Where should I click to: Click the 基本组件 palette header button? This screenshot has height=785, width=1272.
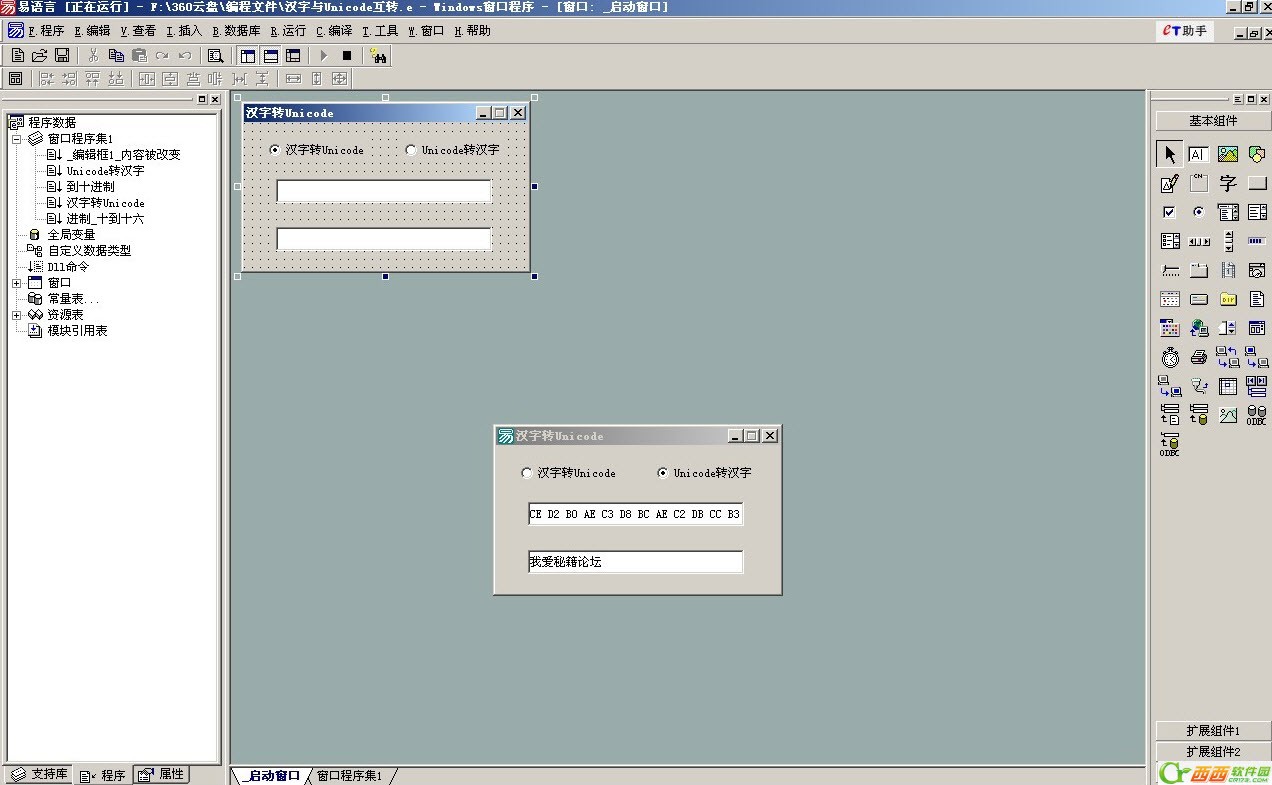click(1212, 121)
